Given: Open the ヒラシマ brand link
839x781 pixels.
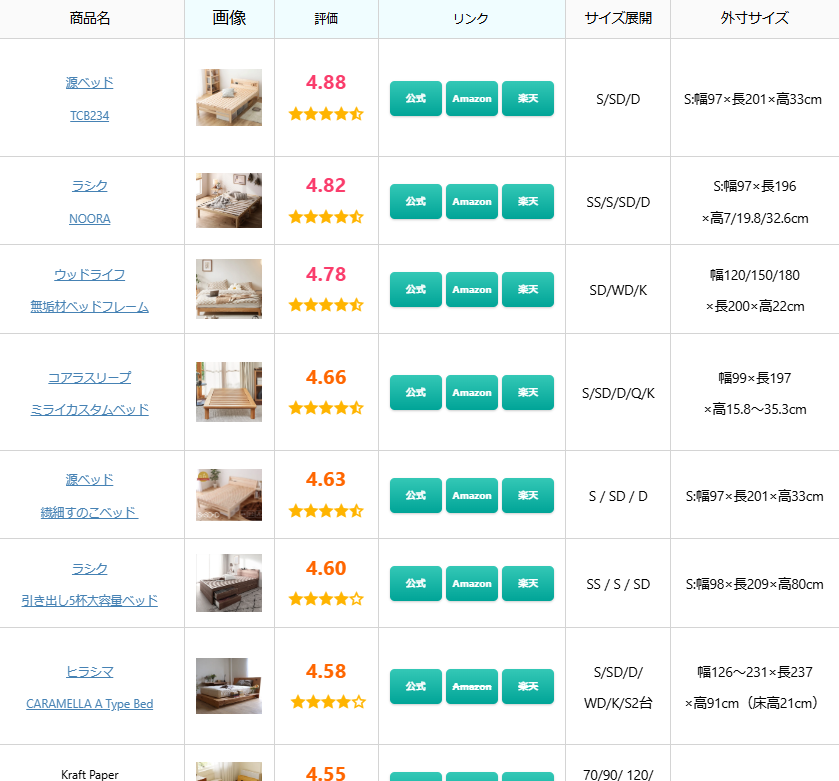Looking at the screenshot, I should tap(89, 671).
